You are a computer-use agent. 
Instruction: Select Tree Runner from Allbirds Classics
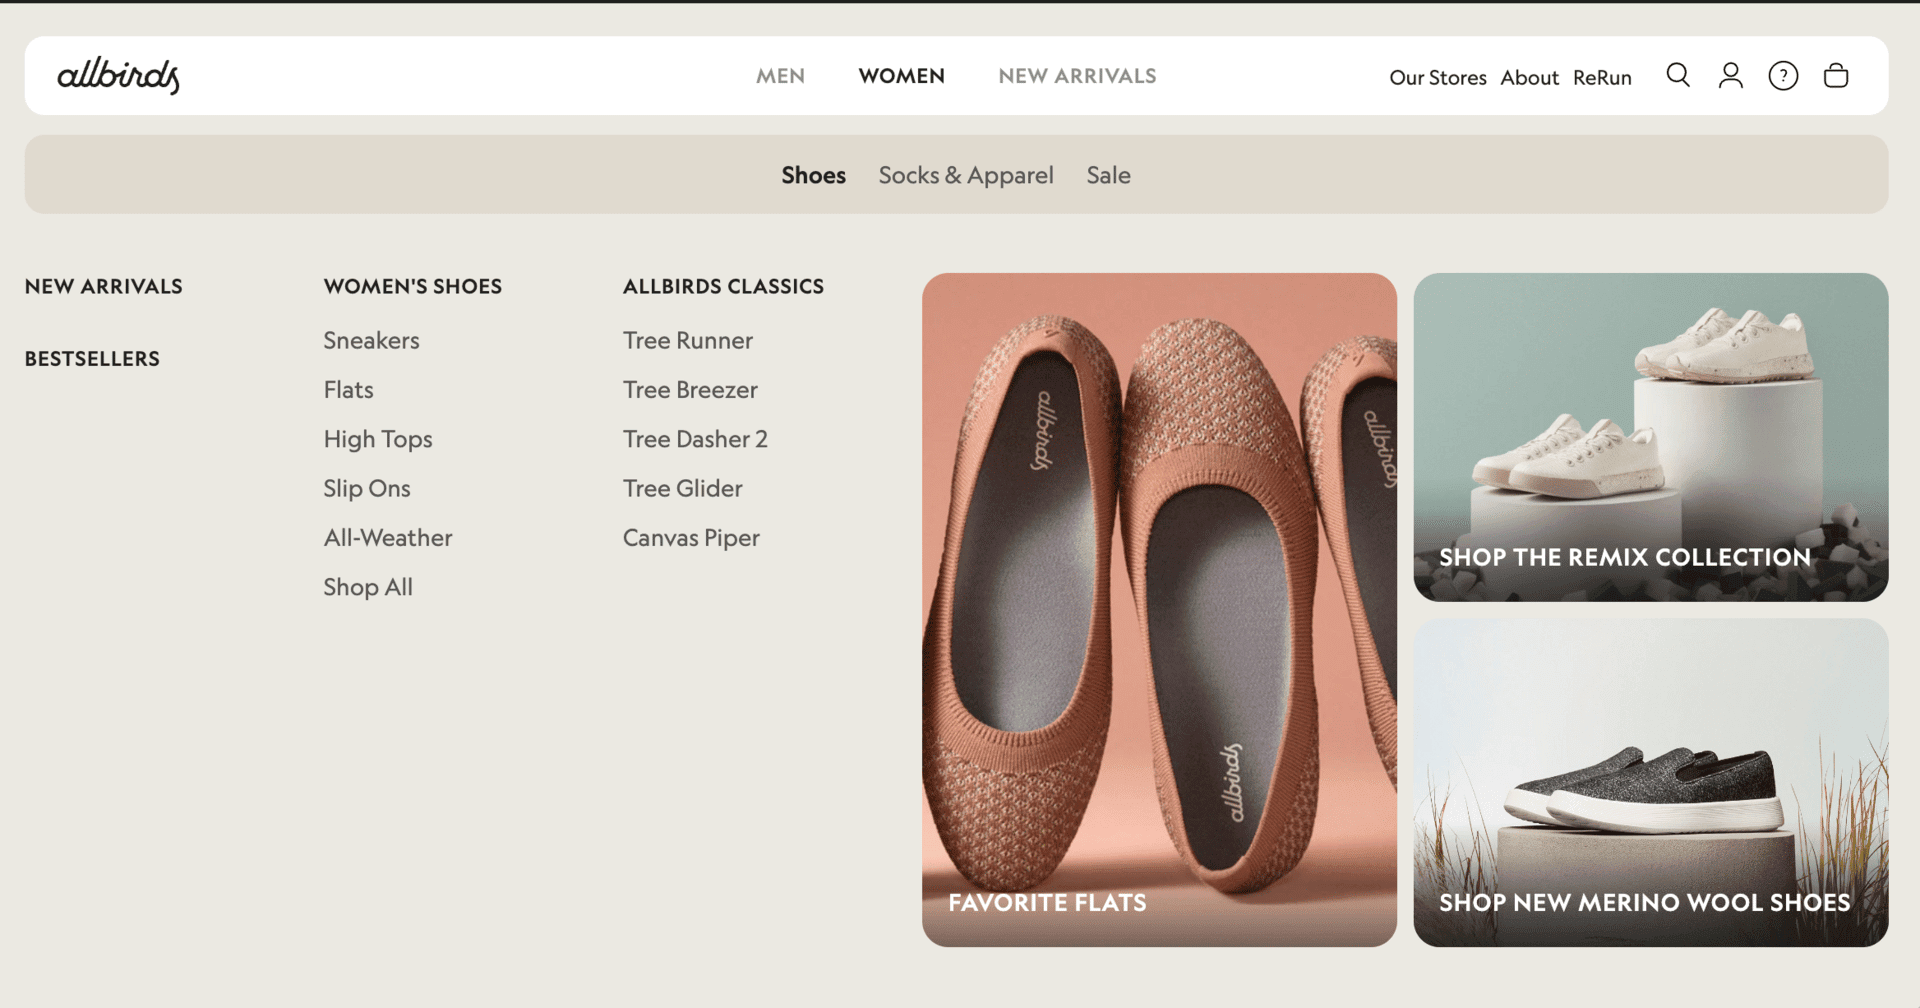click(x=688, y=340)
